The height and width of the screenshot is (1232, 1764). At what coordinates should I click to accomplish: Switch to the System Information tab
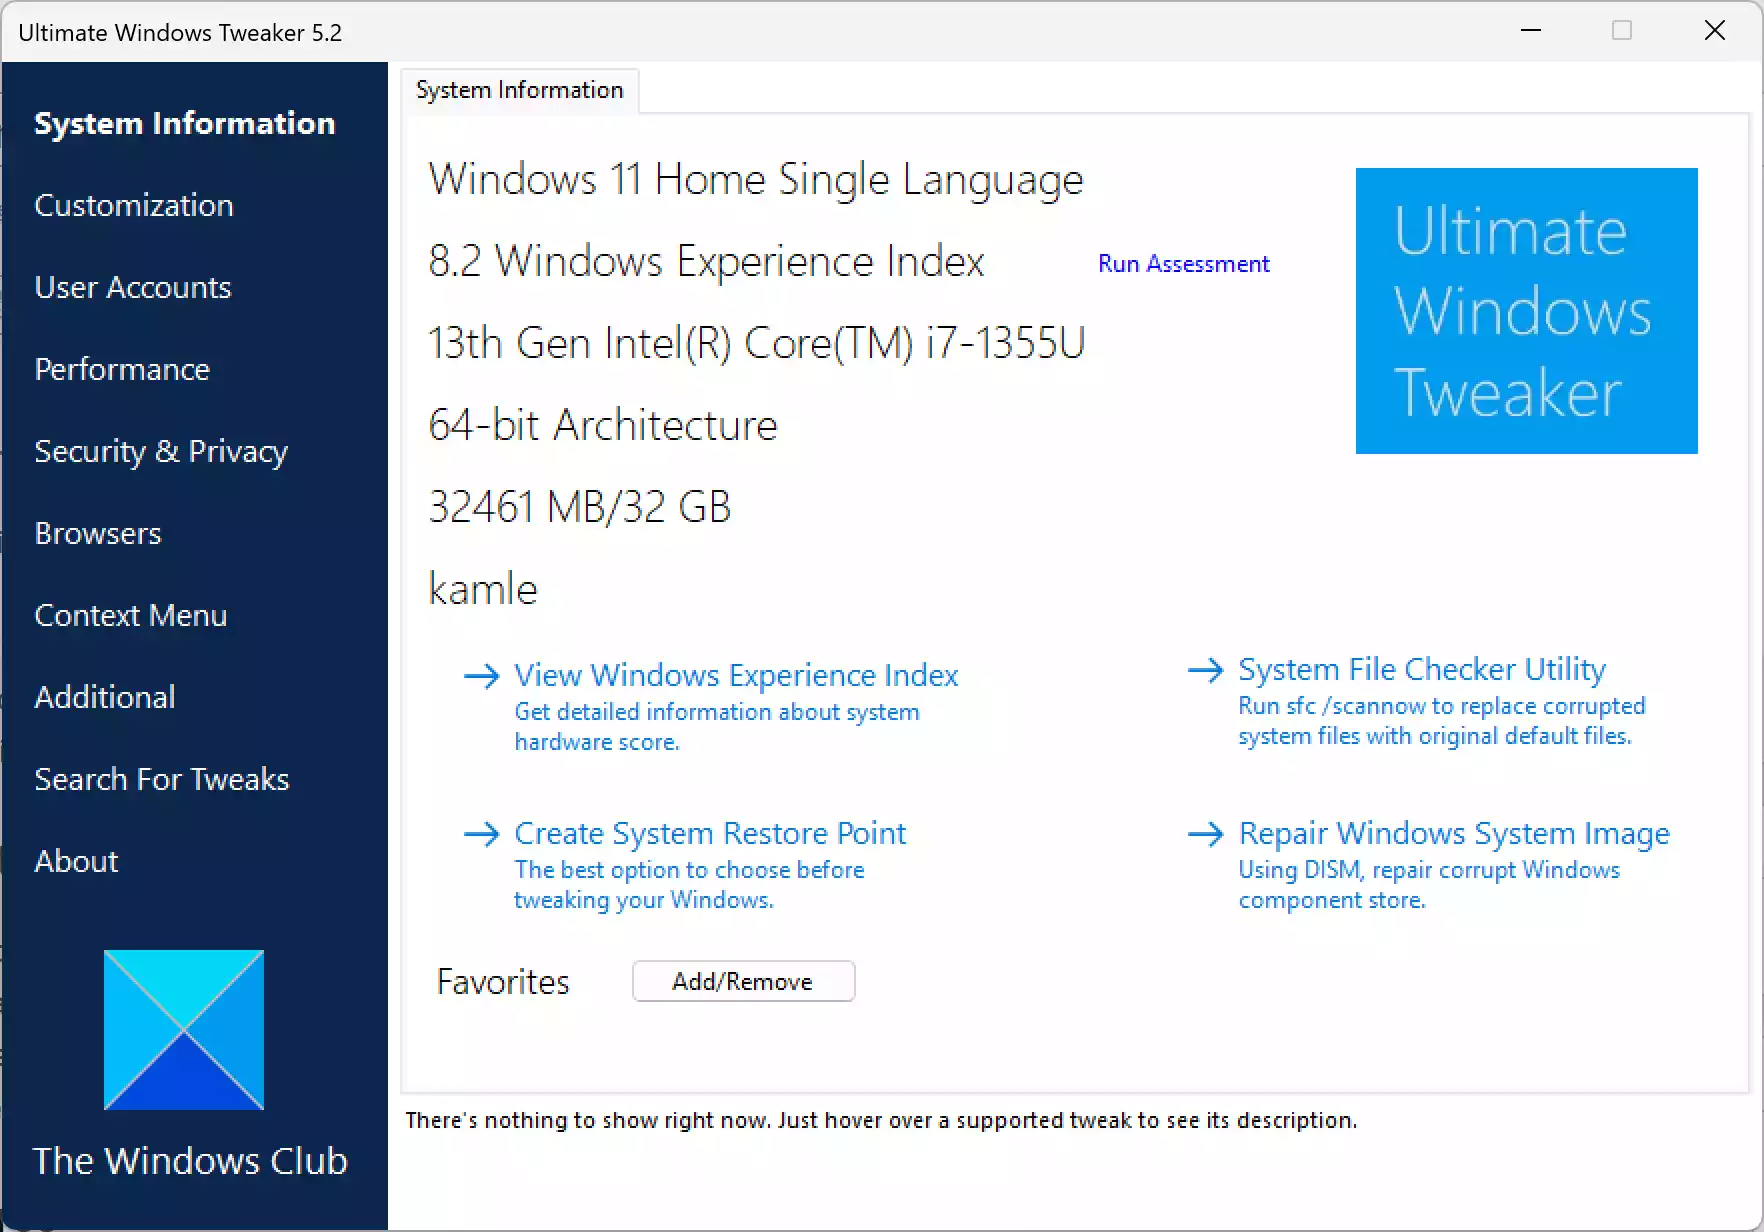click(519, 89)
